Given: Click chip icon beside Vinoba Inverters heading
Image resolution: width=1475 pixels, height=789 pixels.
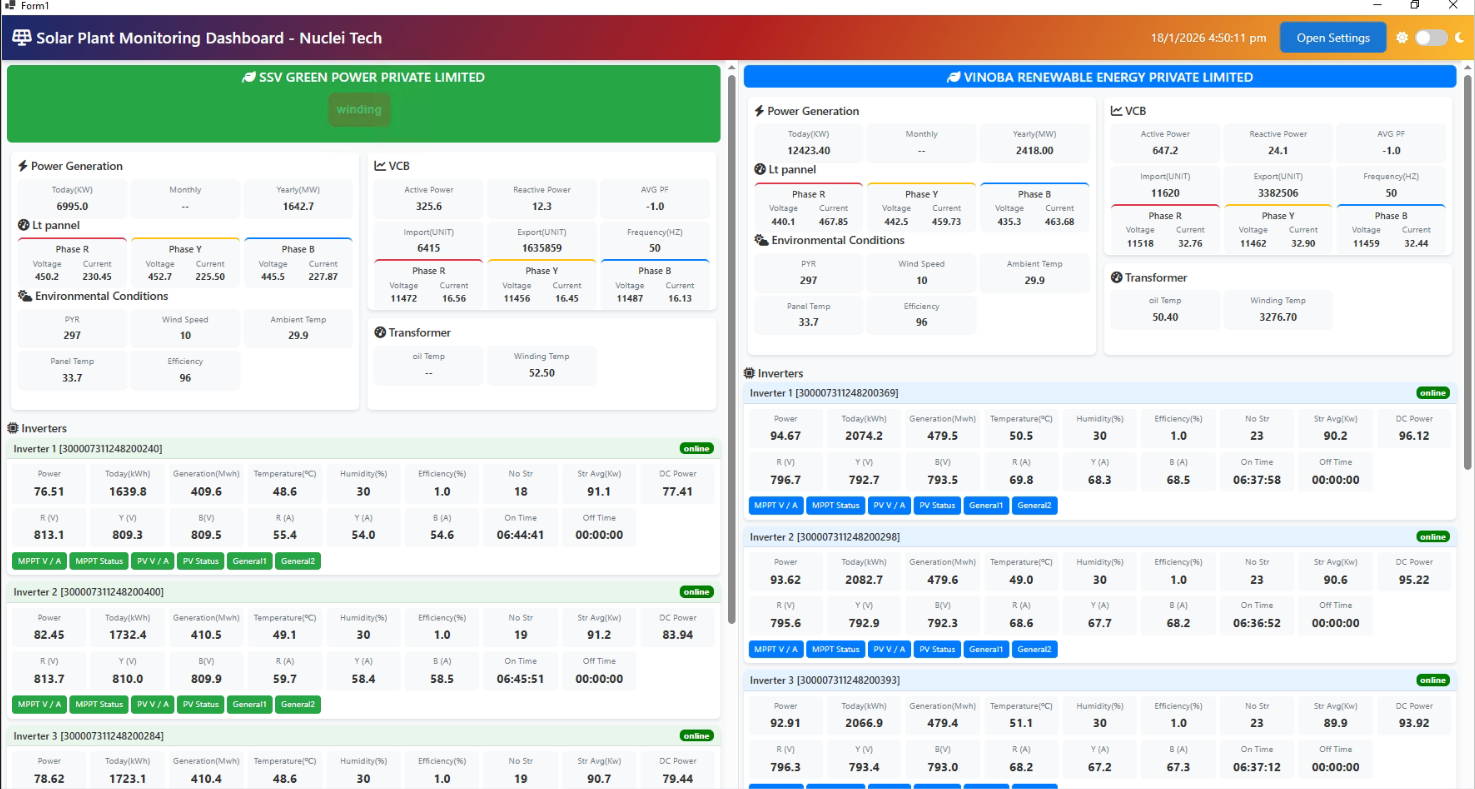Looking at the screenshot, I should click(749, 373).
